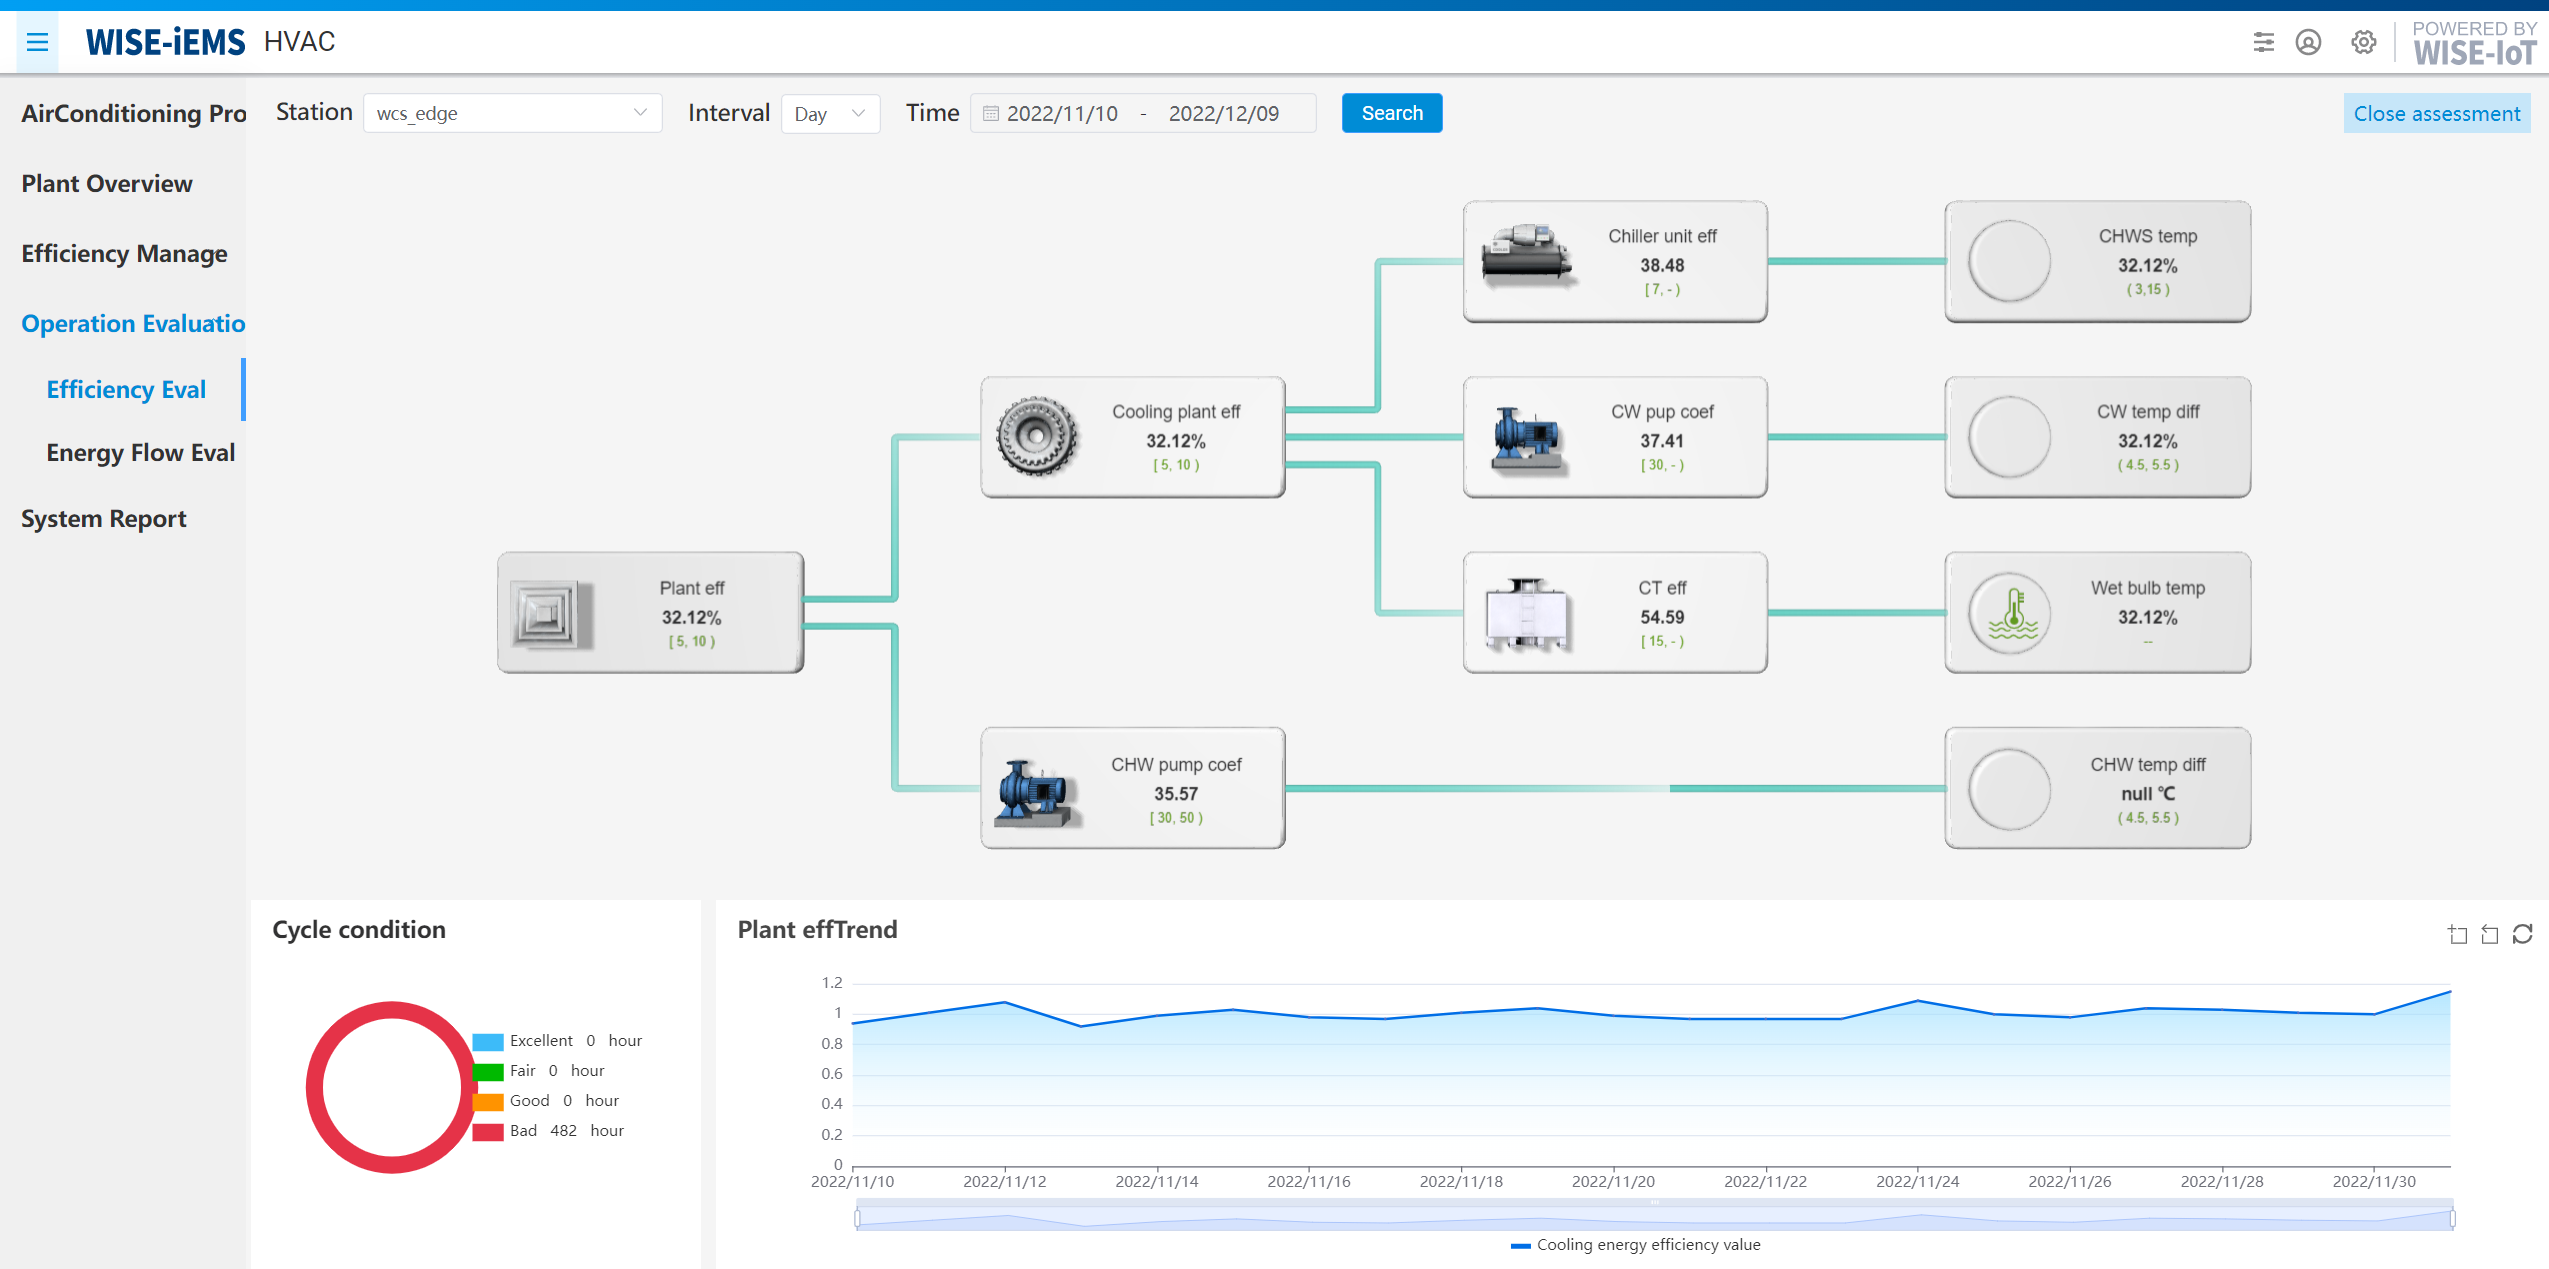Click Close assessment button
The width and height of the screenshot is (2549, 1269).
tap(2436, 114)
